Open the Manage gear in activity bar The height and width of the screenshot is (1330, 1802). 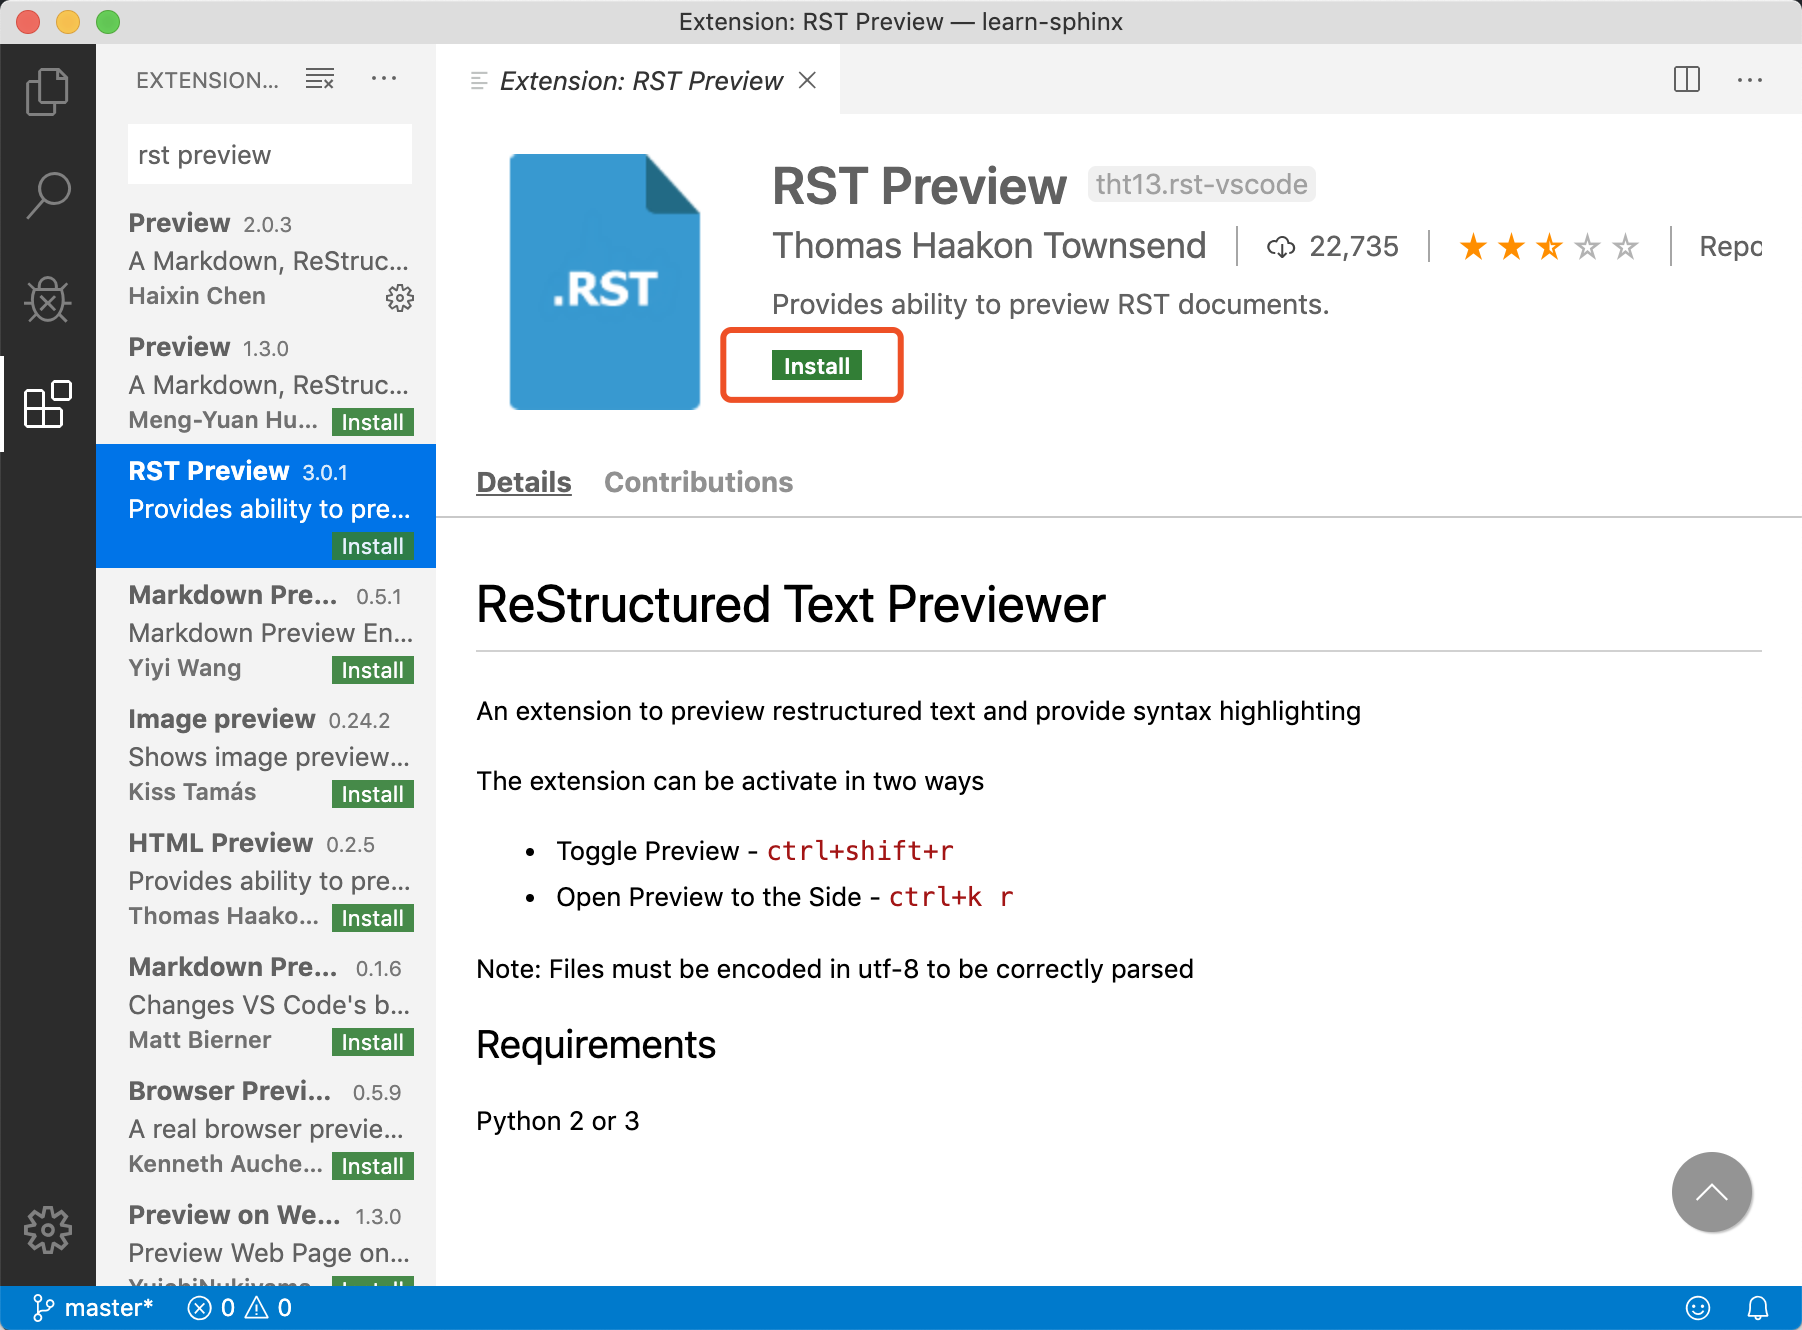point(47,1230)
